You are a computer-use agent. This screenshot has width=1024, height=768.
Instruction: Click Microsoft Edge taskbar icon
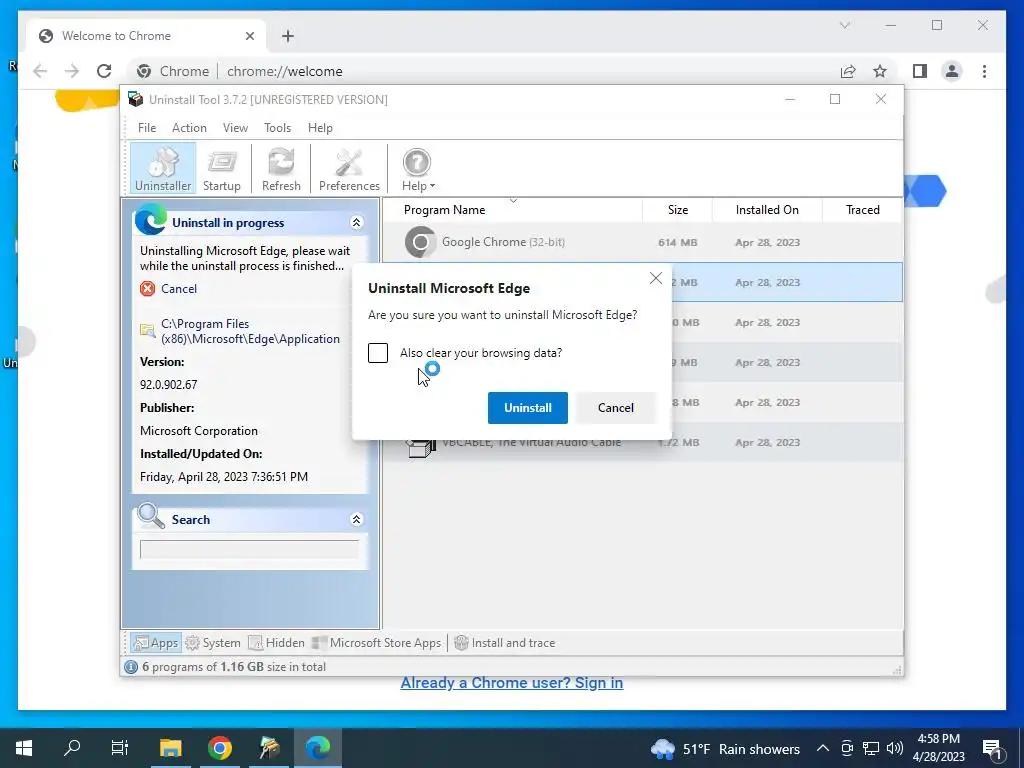(x=318, y=748)
